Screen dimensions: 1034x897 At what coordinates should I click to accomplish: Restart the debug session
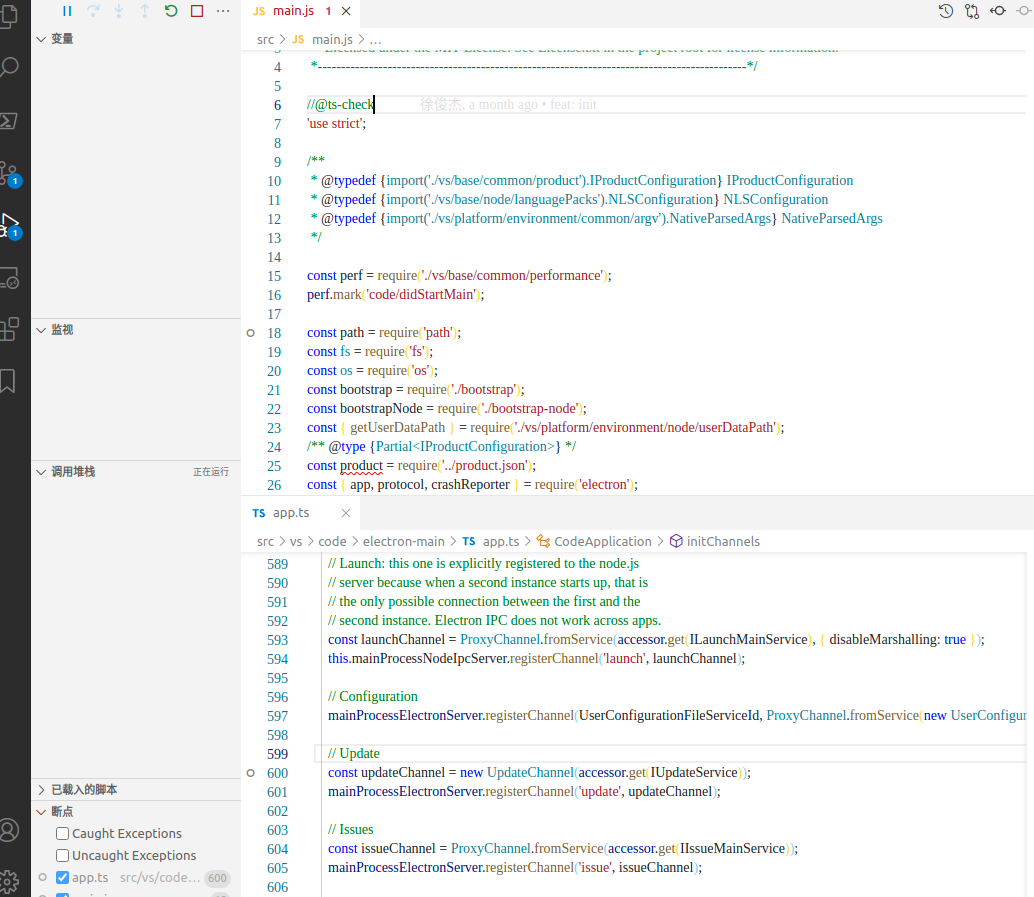171,11
